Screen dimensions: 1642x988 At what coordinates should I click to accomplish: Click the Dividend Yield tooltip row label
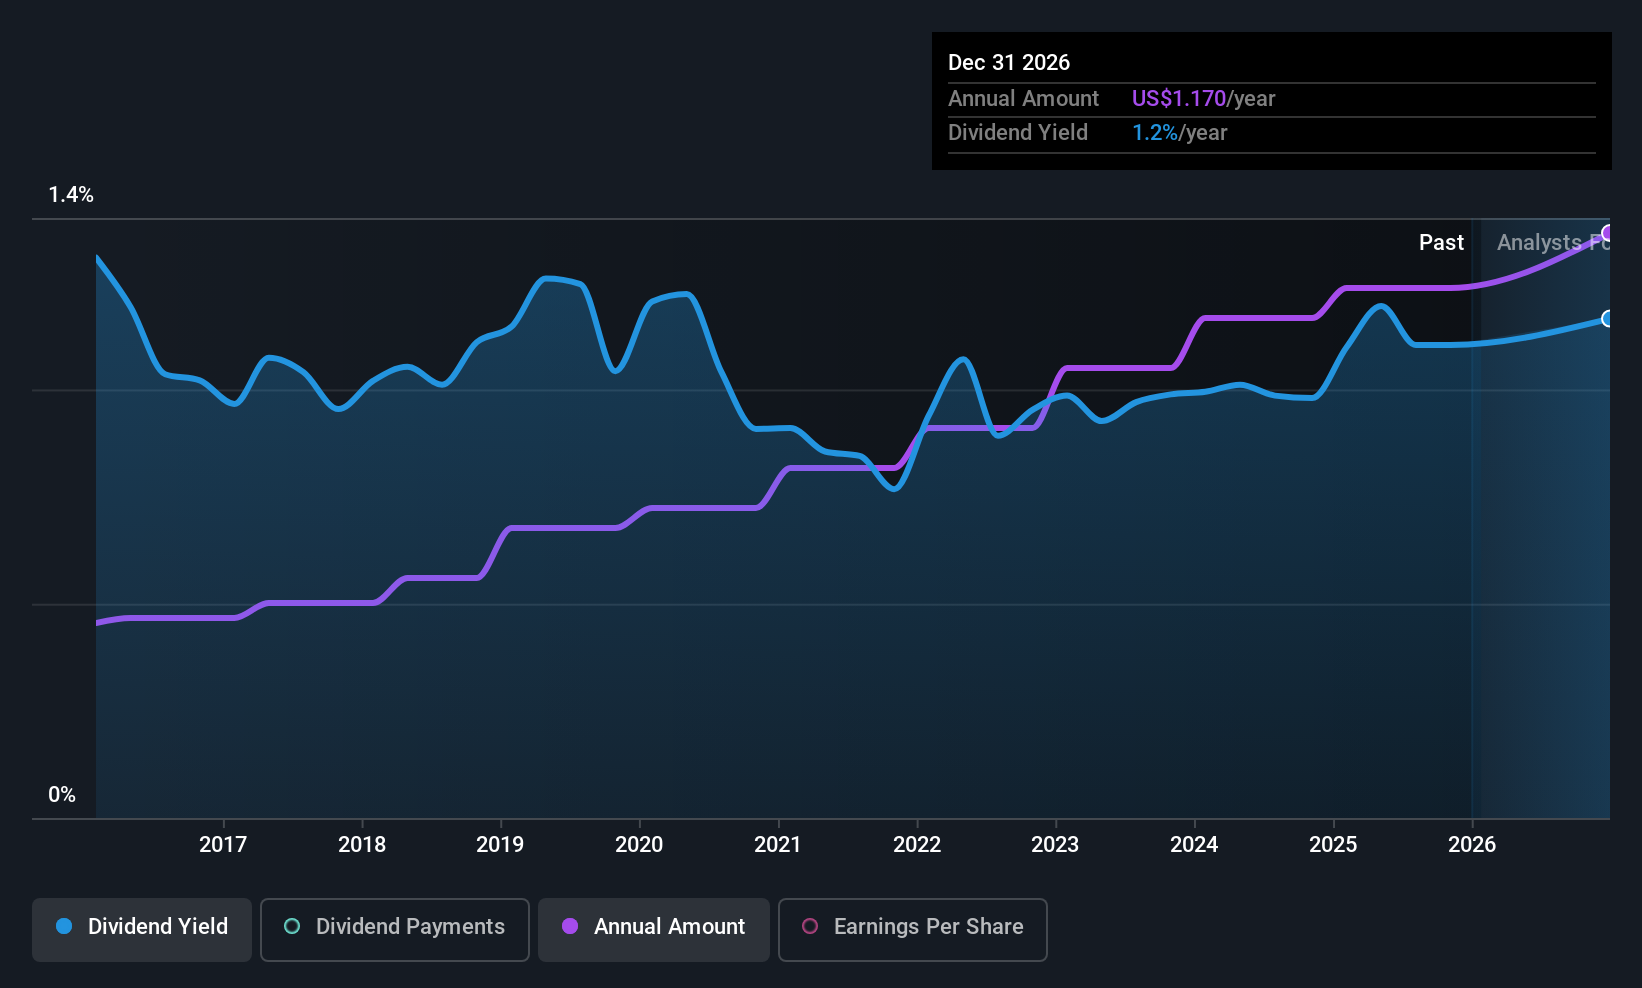pyautogui.click(x=1018, y=132)
